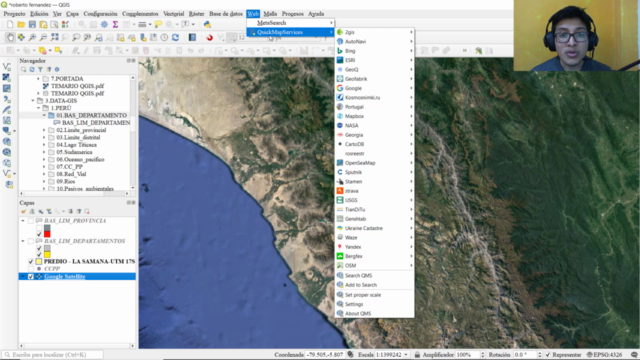This screenshot has height=360, width=640.
Task: Expand the 04.Lago Titicaca folder
Action: pyautogui.click(x=44, y=145)
